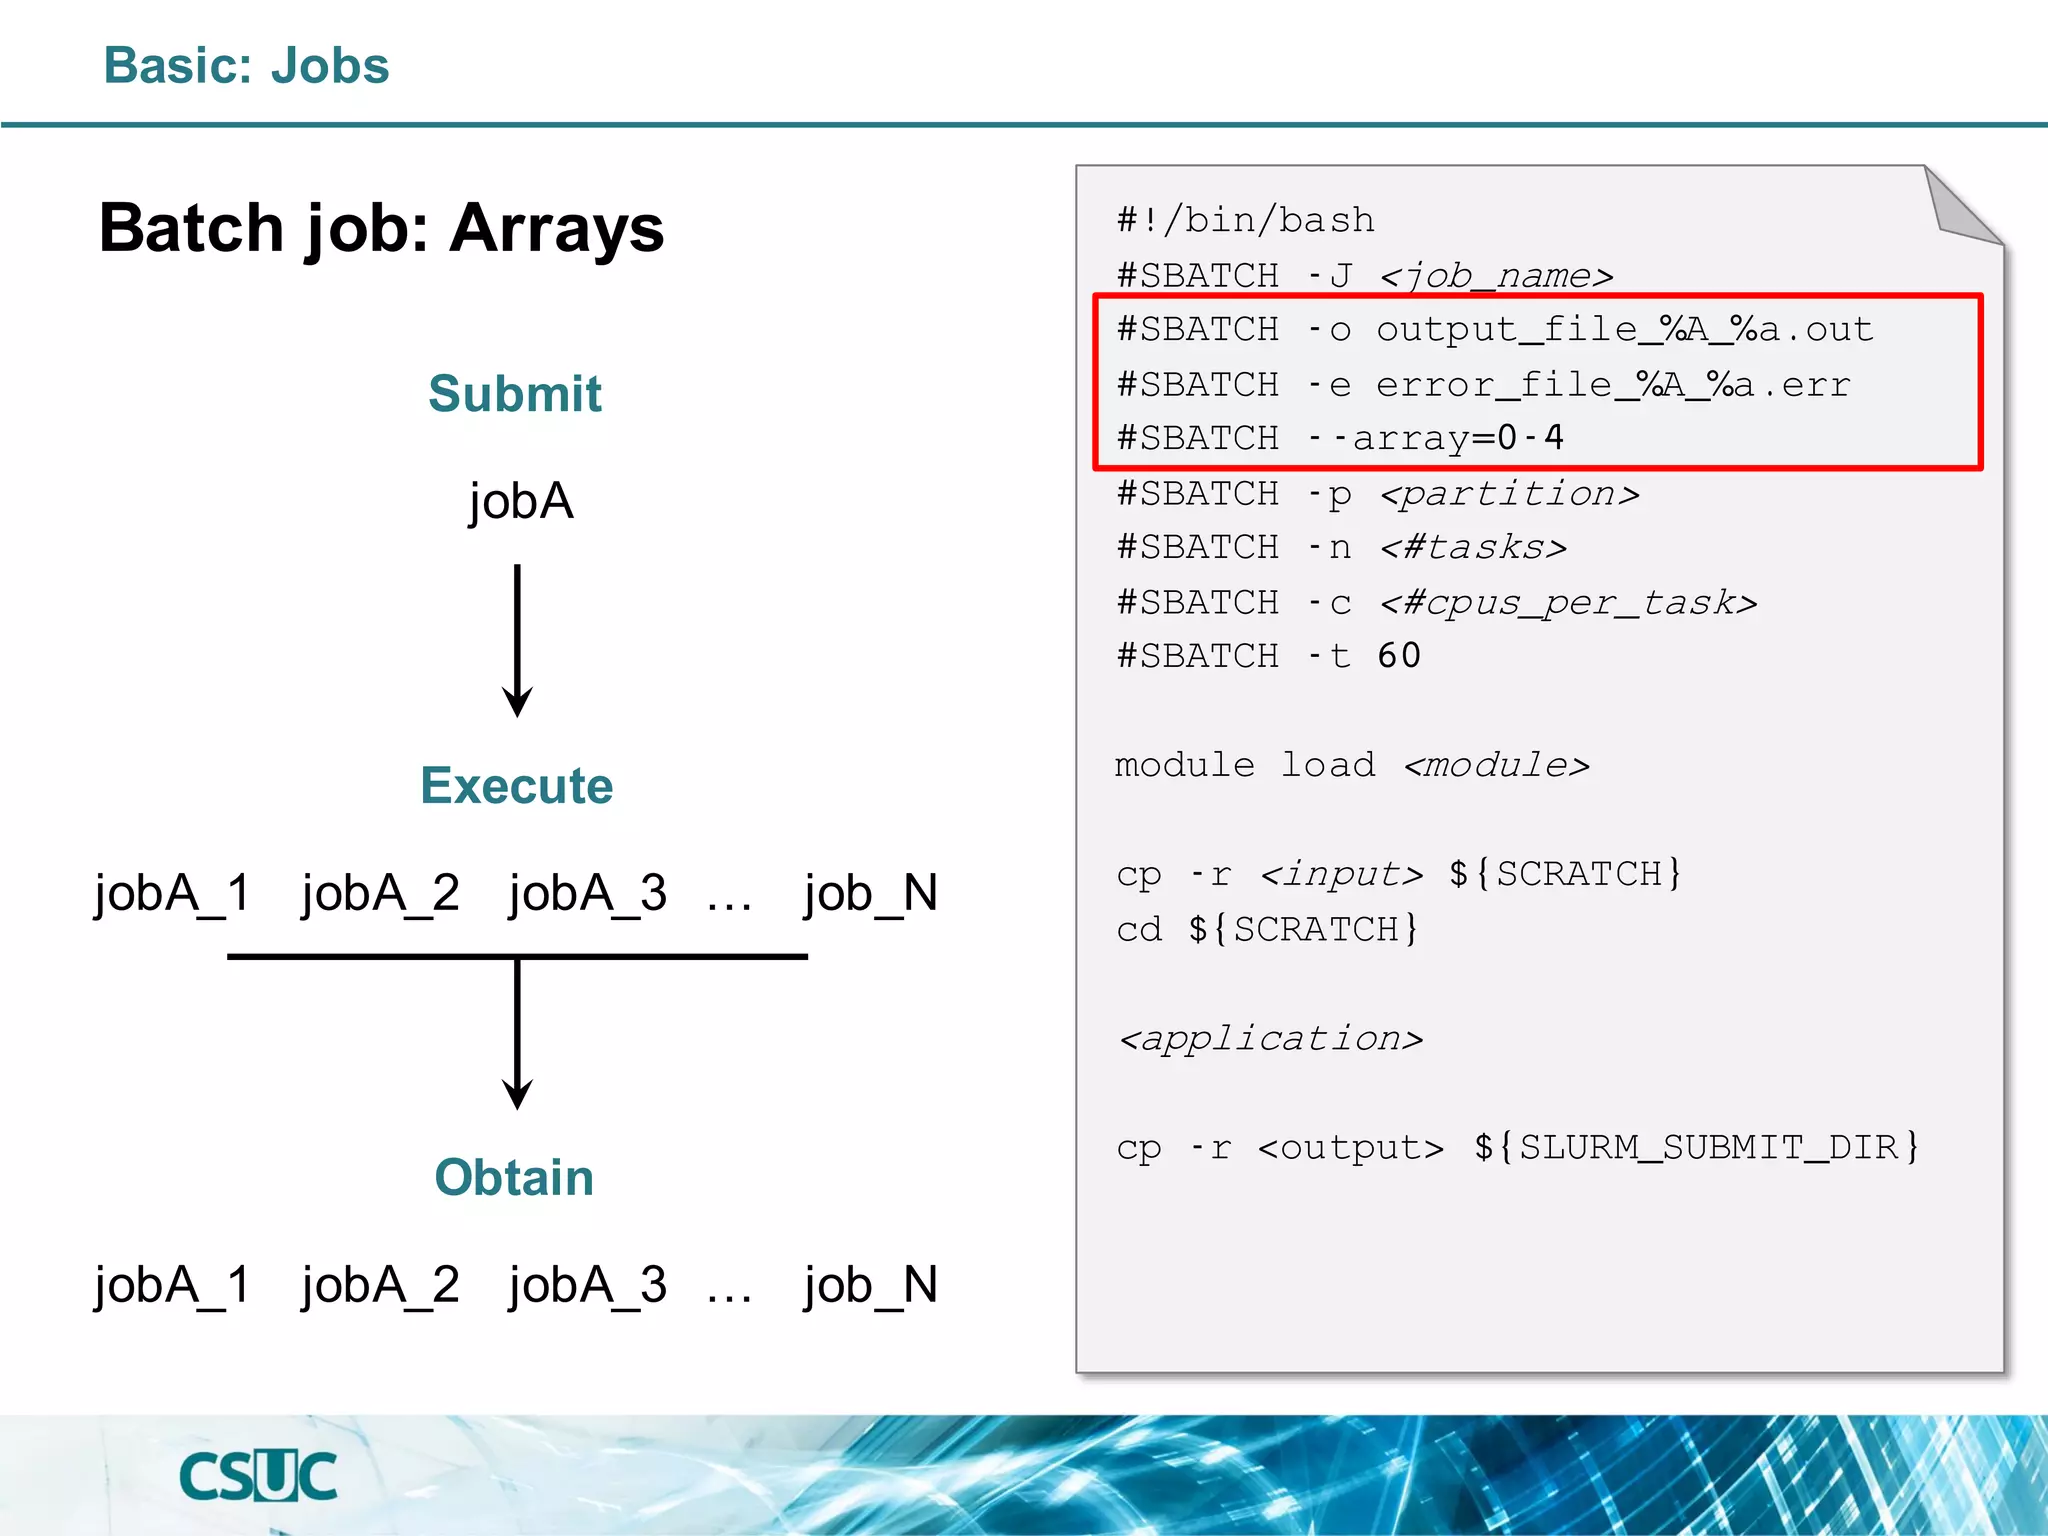Click the folded corner of the script page
Screen dimensions: 2048x1536
(1958, 211)
